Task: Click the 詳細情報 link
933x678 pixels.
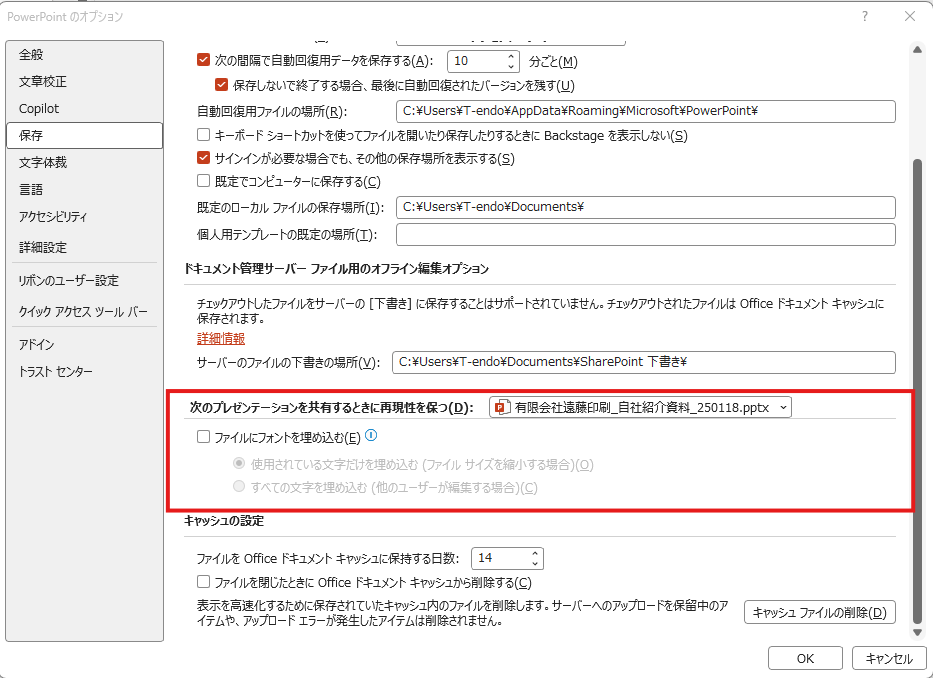Action: tap(221, 339)
